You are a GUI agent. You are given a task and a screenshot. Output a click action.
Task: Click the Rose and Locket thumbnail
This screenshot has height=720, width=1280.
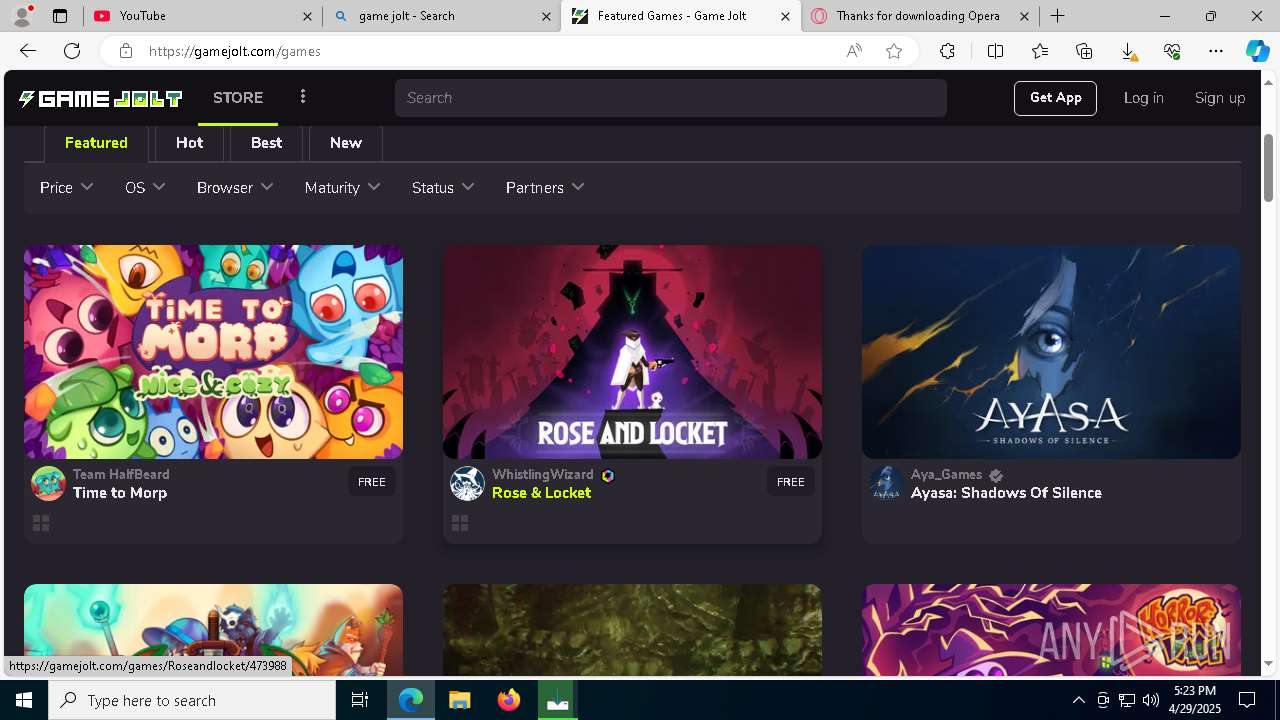click(632, 352)
